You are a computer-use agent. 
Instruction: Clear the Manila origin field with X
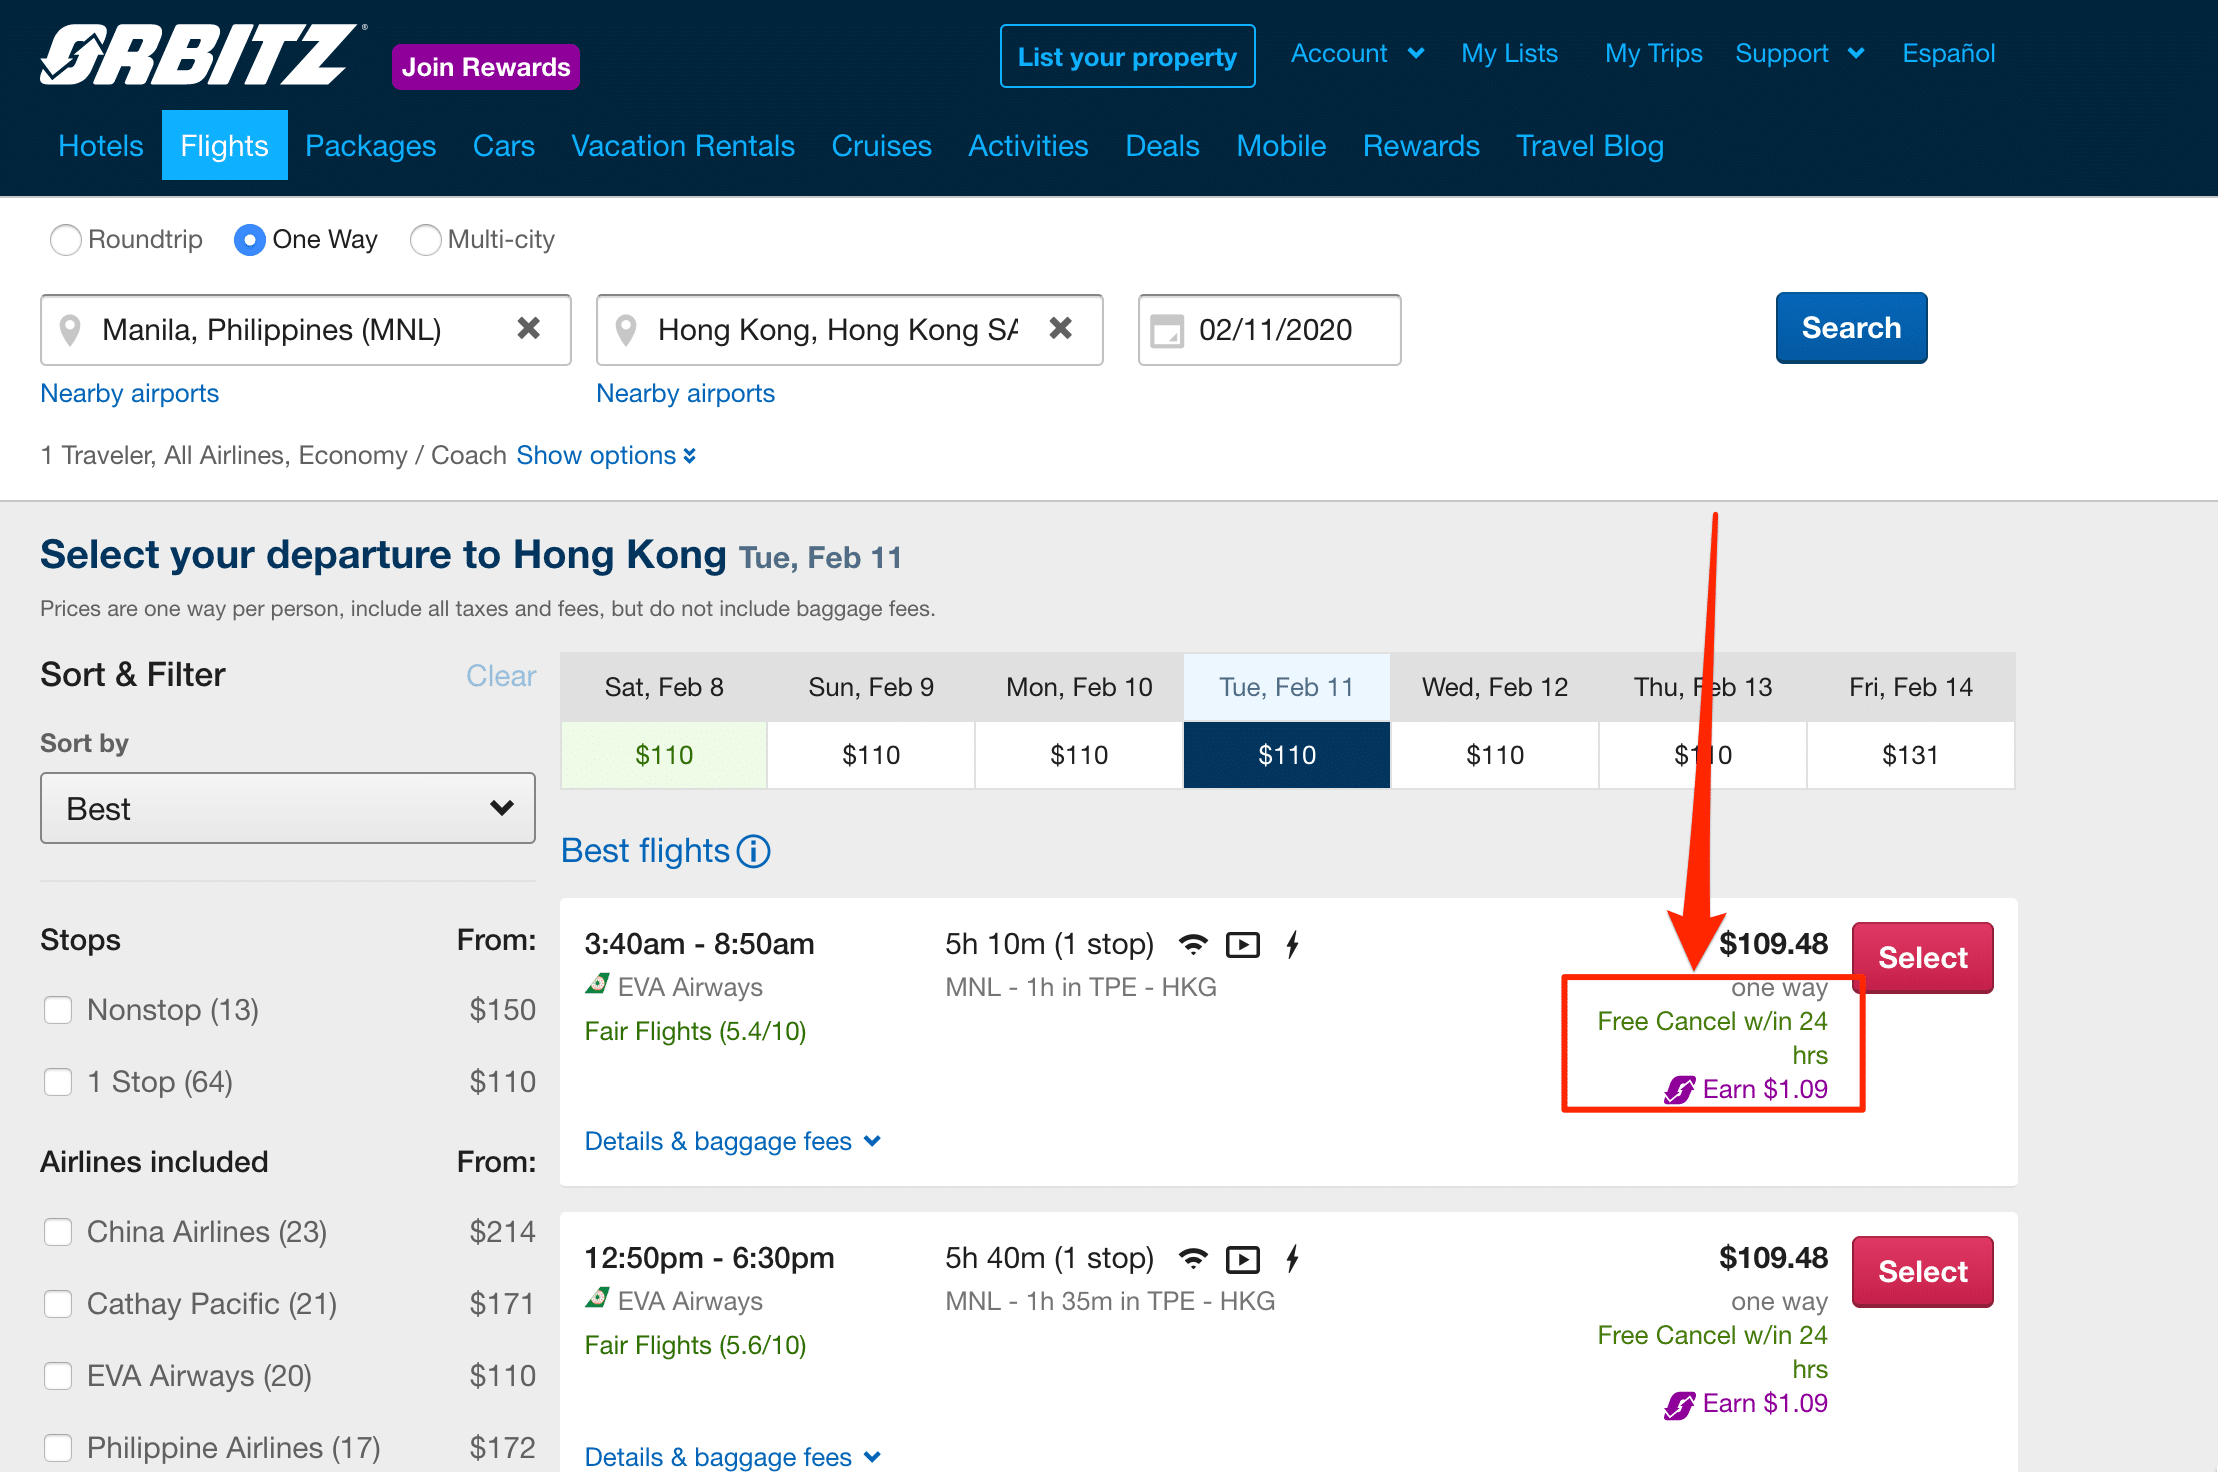[528, 328]
